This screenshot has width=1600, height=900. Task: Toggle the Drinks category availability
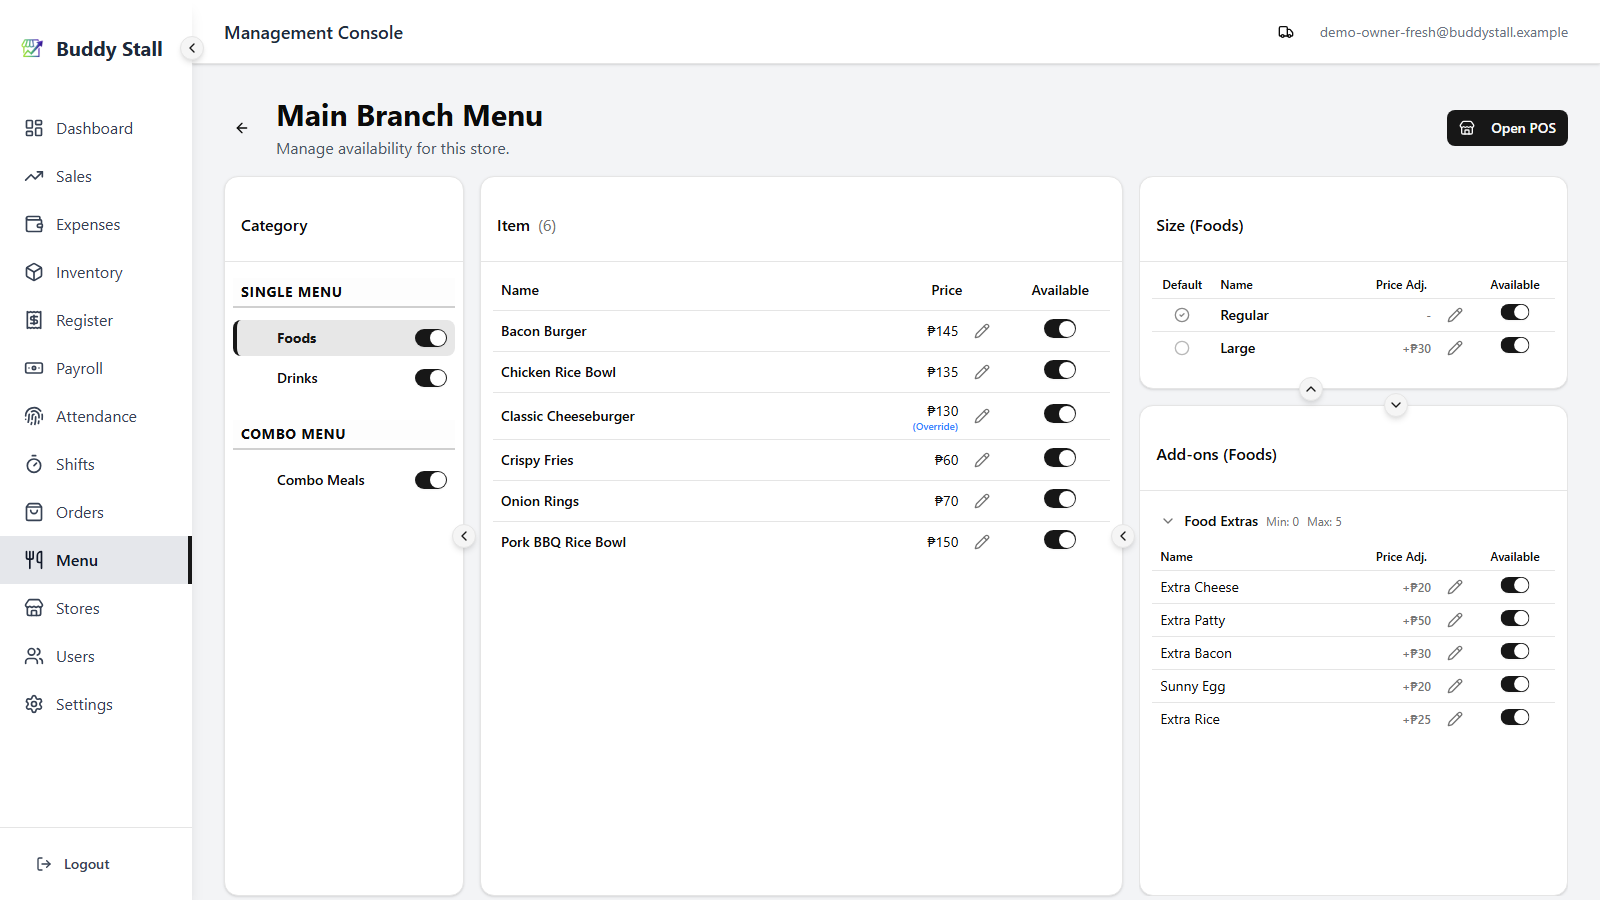pos(431,378)
